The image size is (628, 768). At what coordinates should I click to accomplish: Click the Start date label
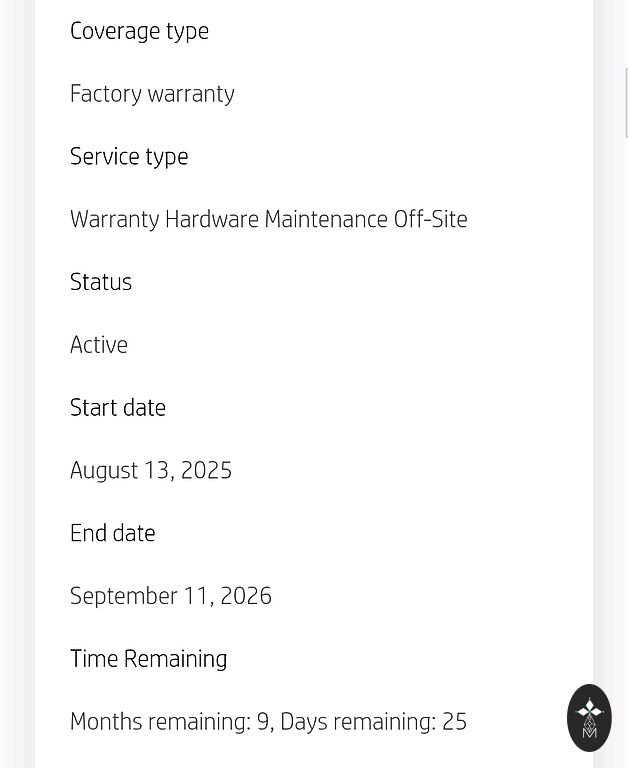point(118,408)
